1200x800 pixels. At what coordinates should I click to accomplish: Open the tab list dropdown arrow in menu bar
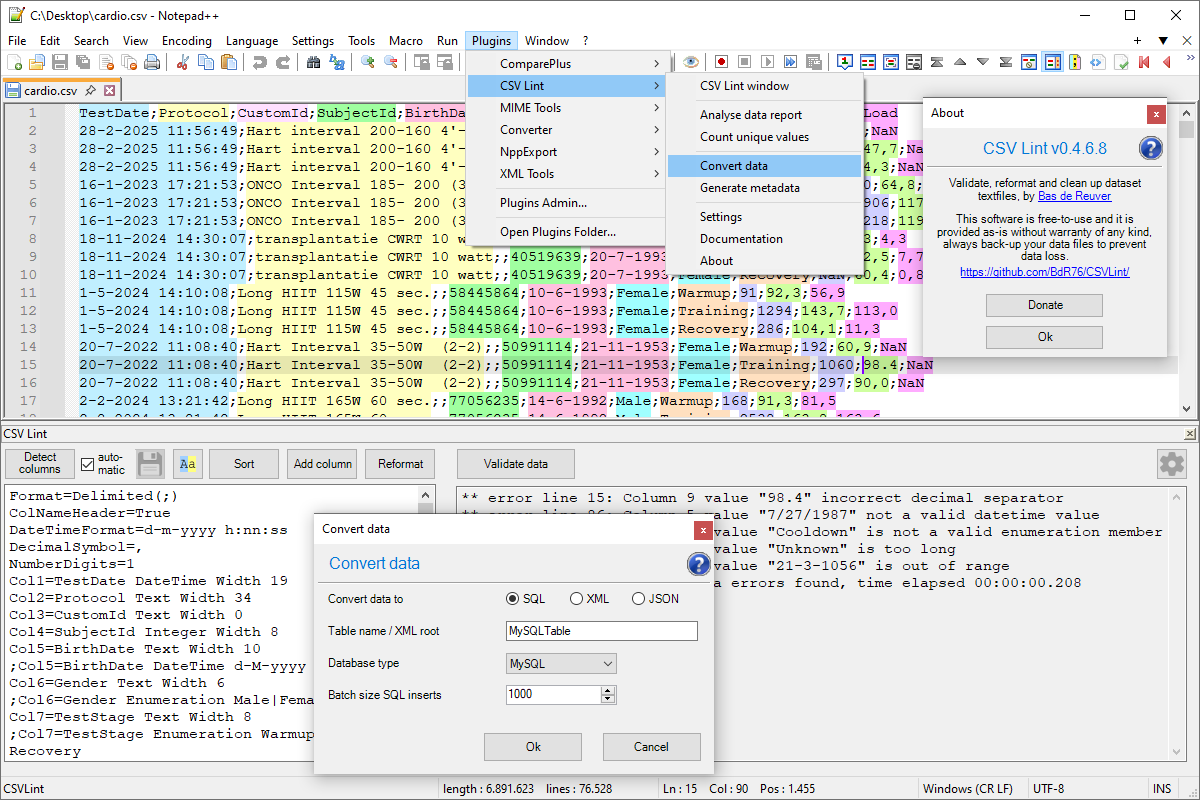(x=1163, y=41)
